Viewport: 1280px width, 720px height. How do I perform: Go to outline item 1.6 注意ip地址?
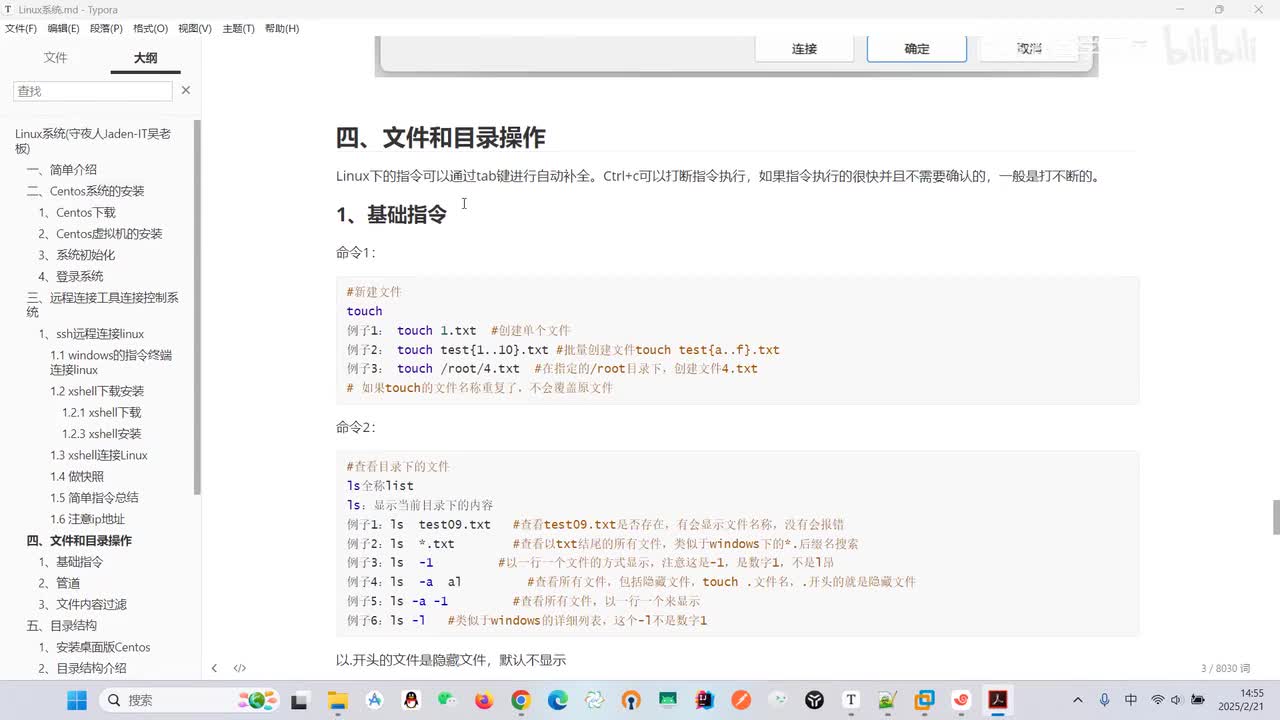(x=87, y=519)
